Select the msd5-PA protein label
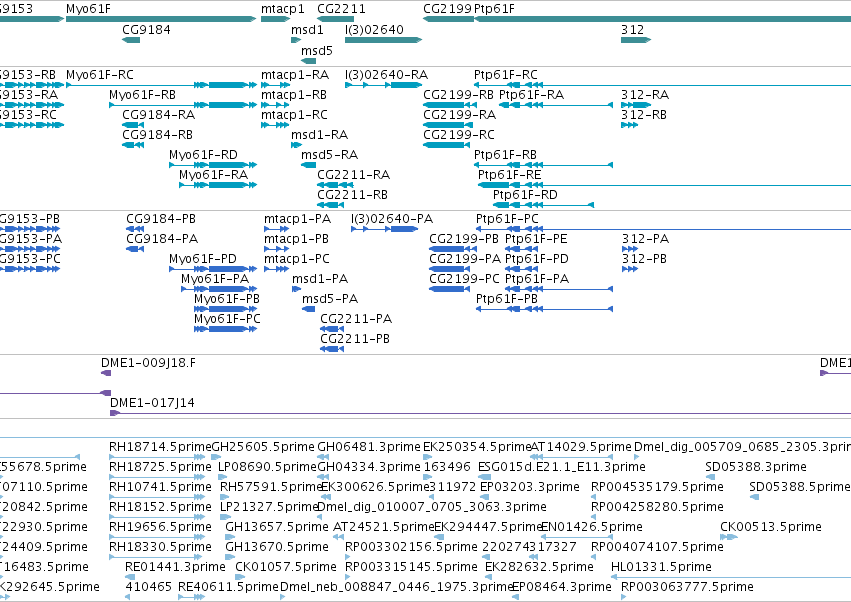This screenshot has height=602, width=851. (330, 299)
